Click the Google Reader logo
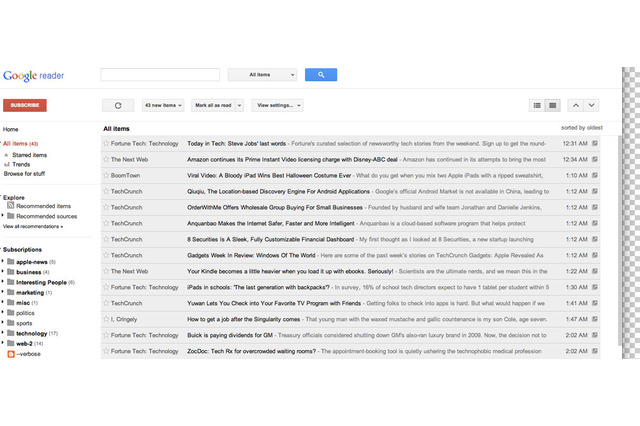The image size is (640, 426). [x=33, y=75]
